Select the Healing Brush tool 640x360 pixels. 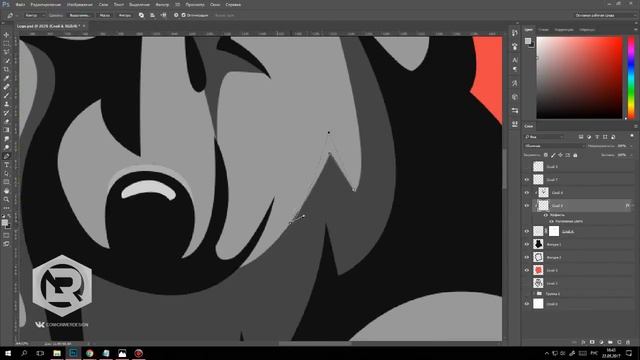(x=7, y=87)
